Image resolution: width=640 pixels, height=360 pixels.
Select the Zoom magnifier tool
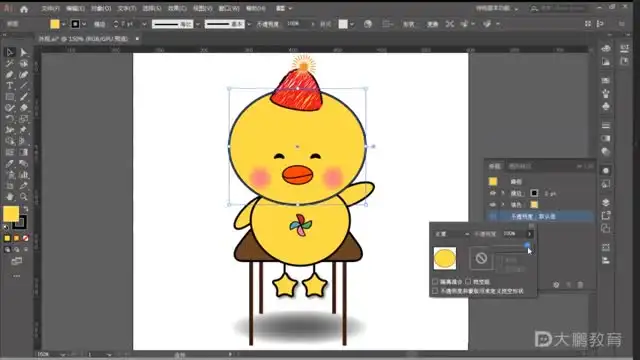tap(24, 197)
